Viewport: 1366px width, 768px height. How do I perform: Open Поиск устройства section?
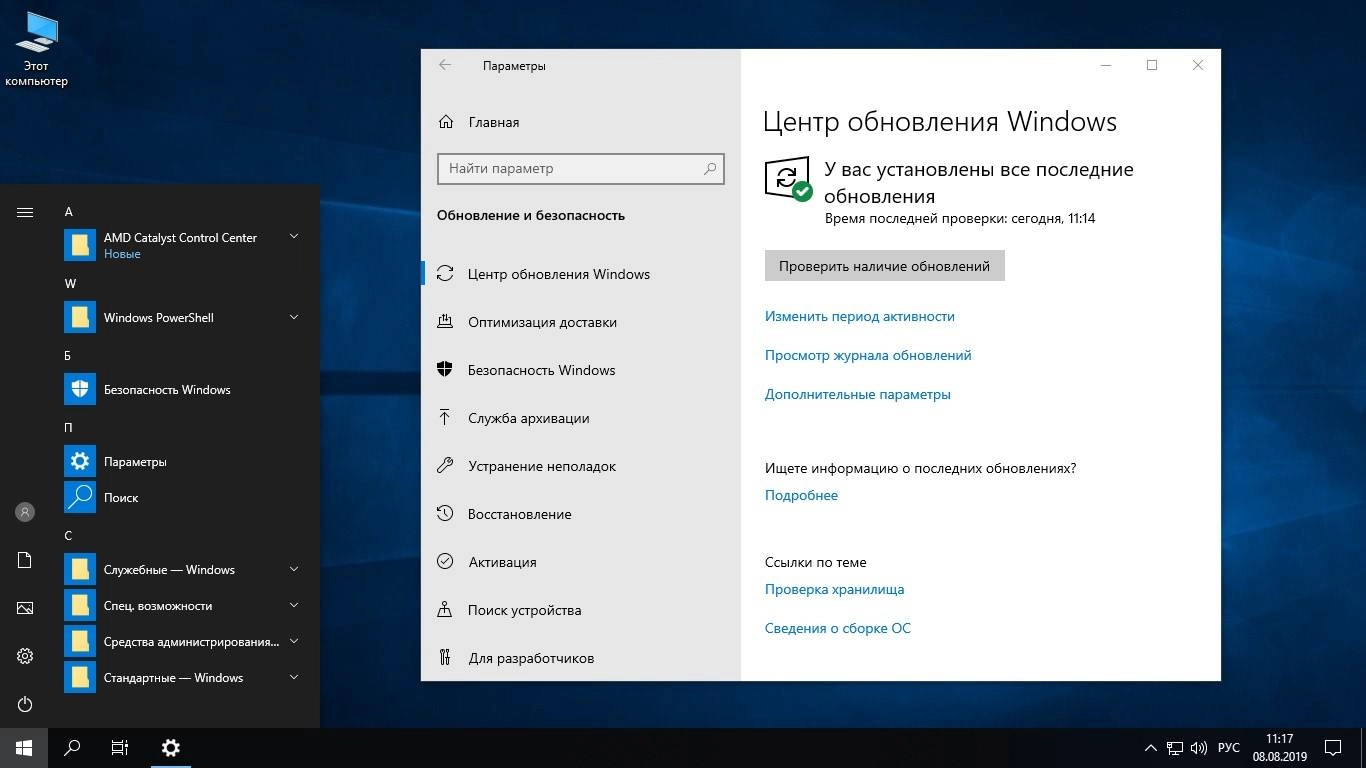(x=581, y=610)
